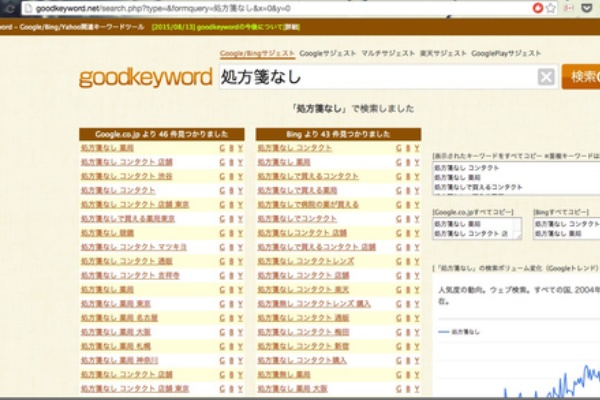Open the 処方箋なし コンタクト 楽天 keyword link

[x=303, y=290]
